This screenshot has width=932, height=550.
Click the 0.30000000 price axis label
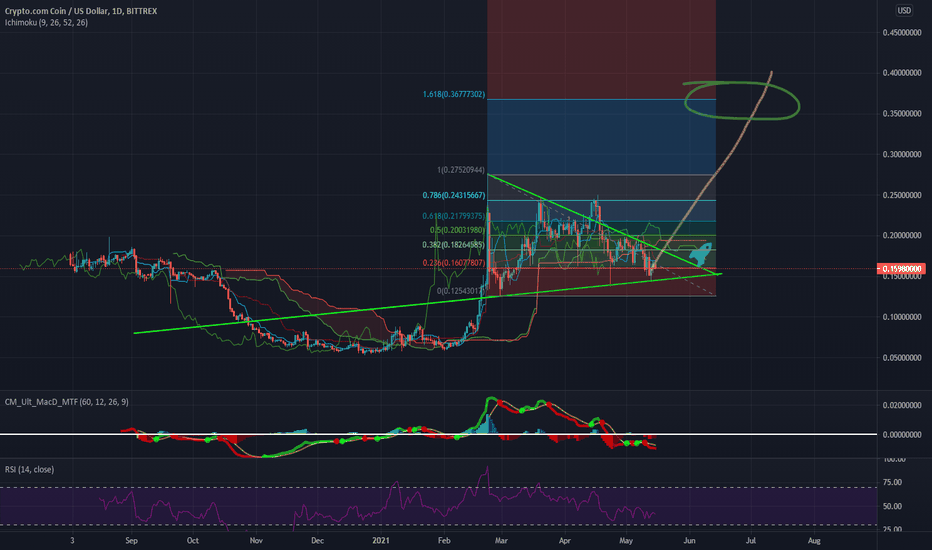point(902,155)
